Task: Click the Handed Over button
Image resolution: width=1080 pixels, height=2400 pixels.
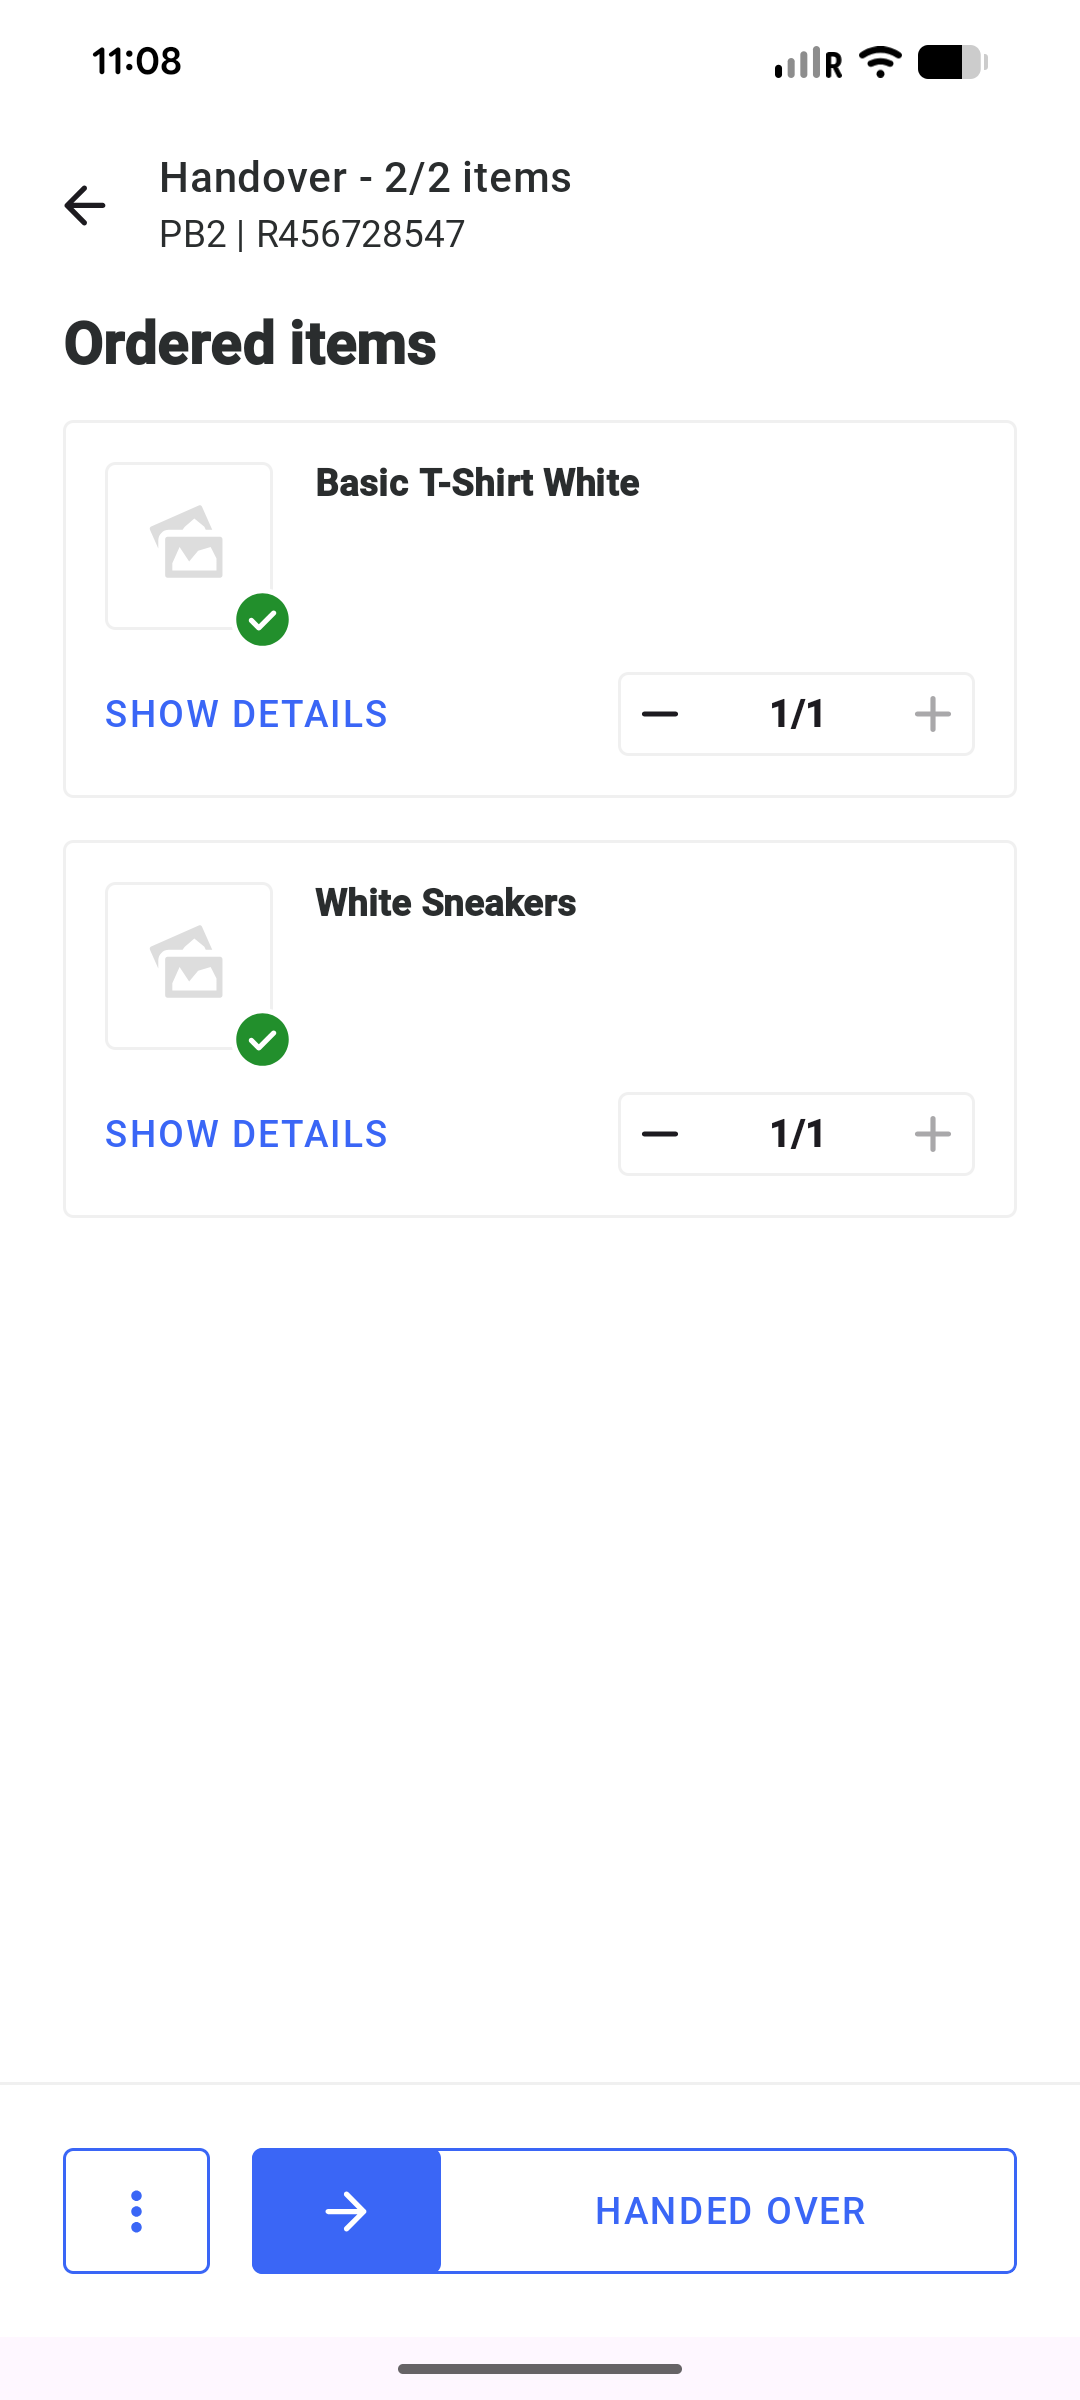Action: 634,2211
